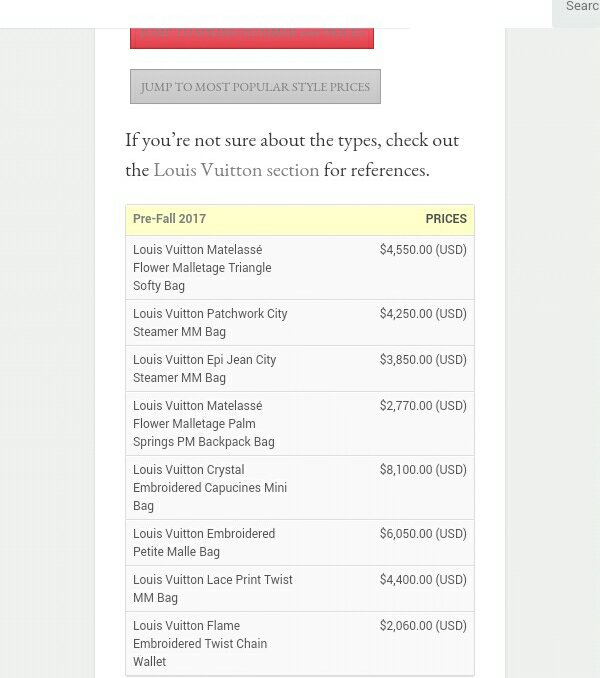Click the Search field at top right
Screen dimensions: 600x678
point(576,13)
